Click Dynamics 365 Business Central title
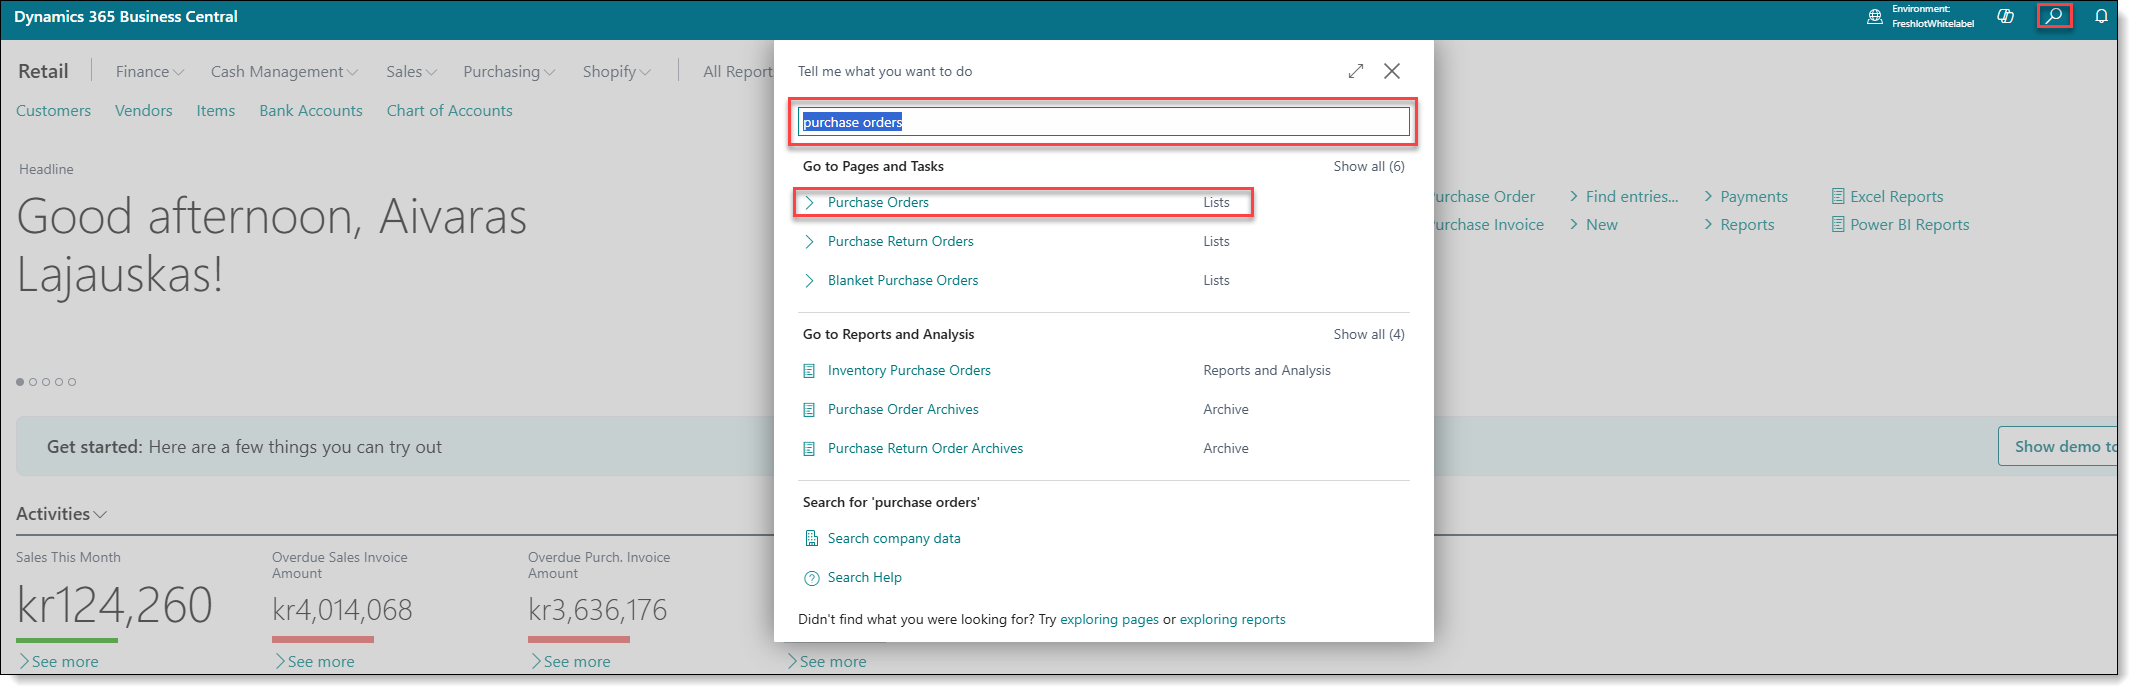The width and height of the screenshot is (2138, 695). click(126, 17)
